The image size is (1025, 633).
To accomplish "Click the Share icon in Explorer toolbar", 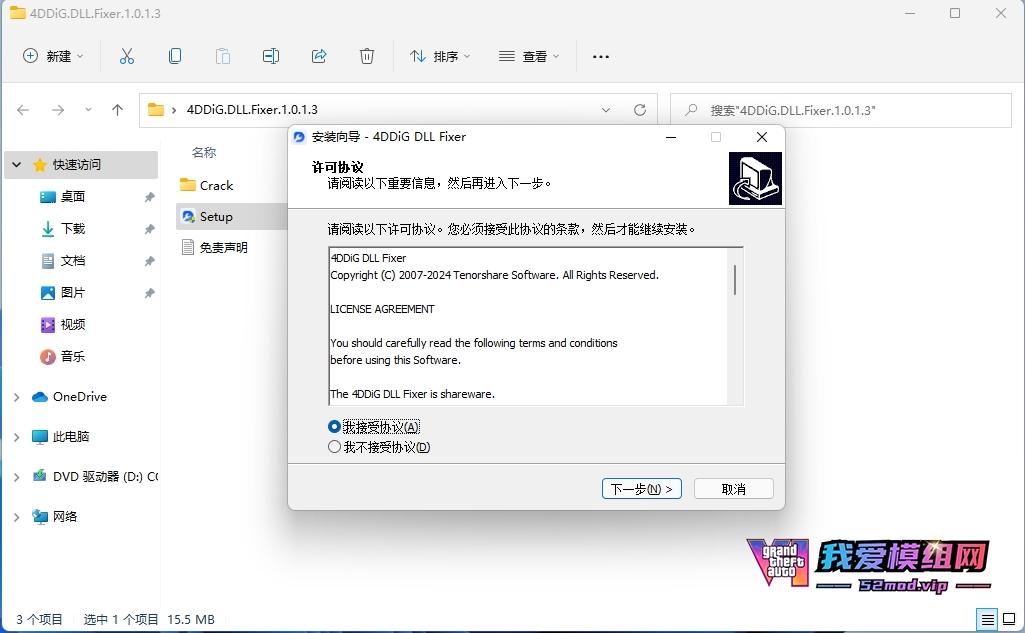I will click(x=319, y=56).
